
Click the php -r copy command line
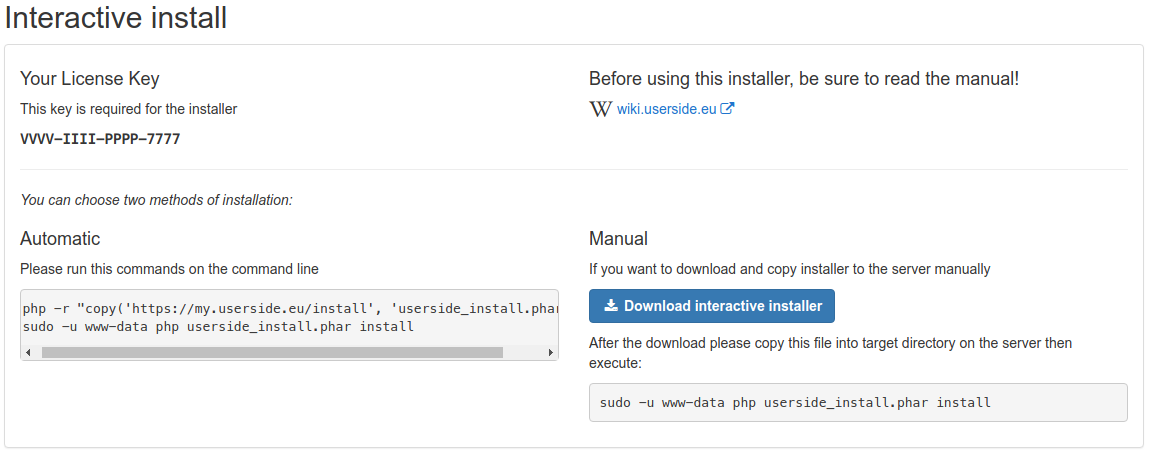coord(288,308)
